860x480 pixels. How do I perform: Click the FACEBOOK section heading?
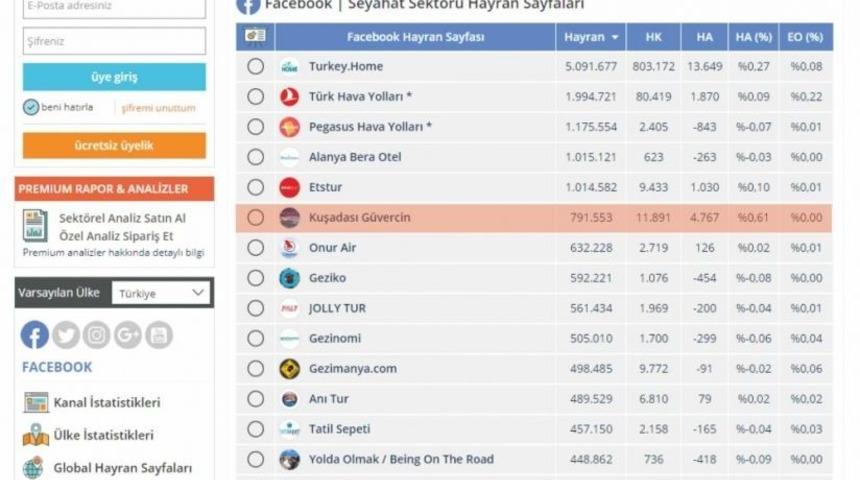(57, 367)
